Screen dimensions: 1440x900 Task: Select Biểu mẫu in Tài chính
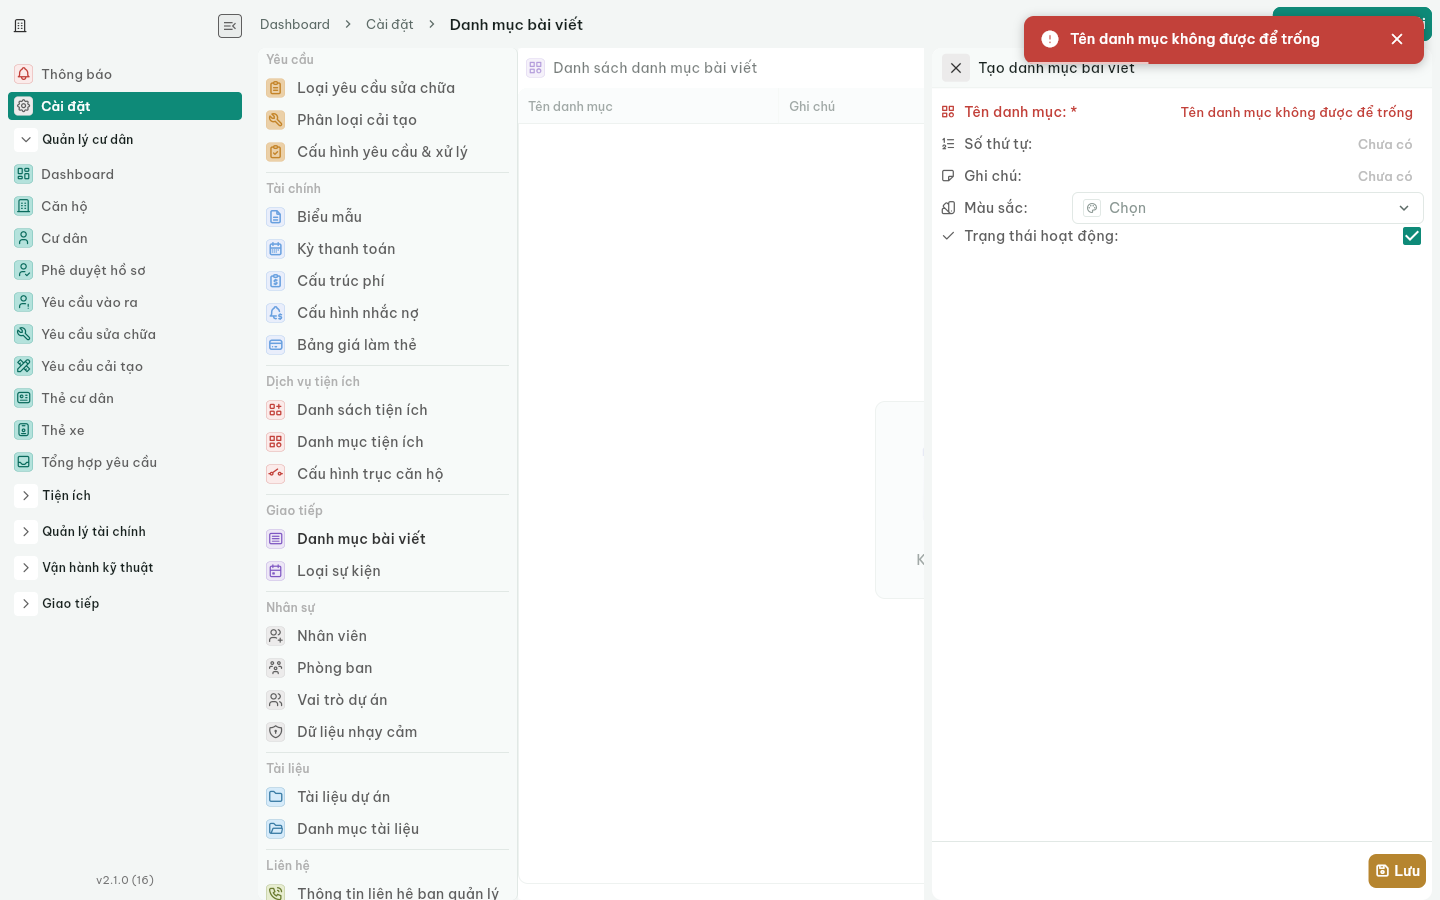pyautogui.click(x=387, y=217)
